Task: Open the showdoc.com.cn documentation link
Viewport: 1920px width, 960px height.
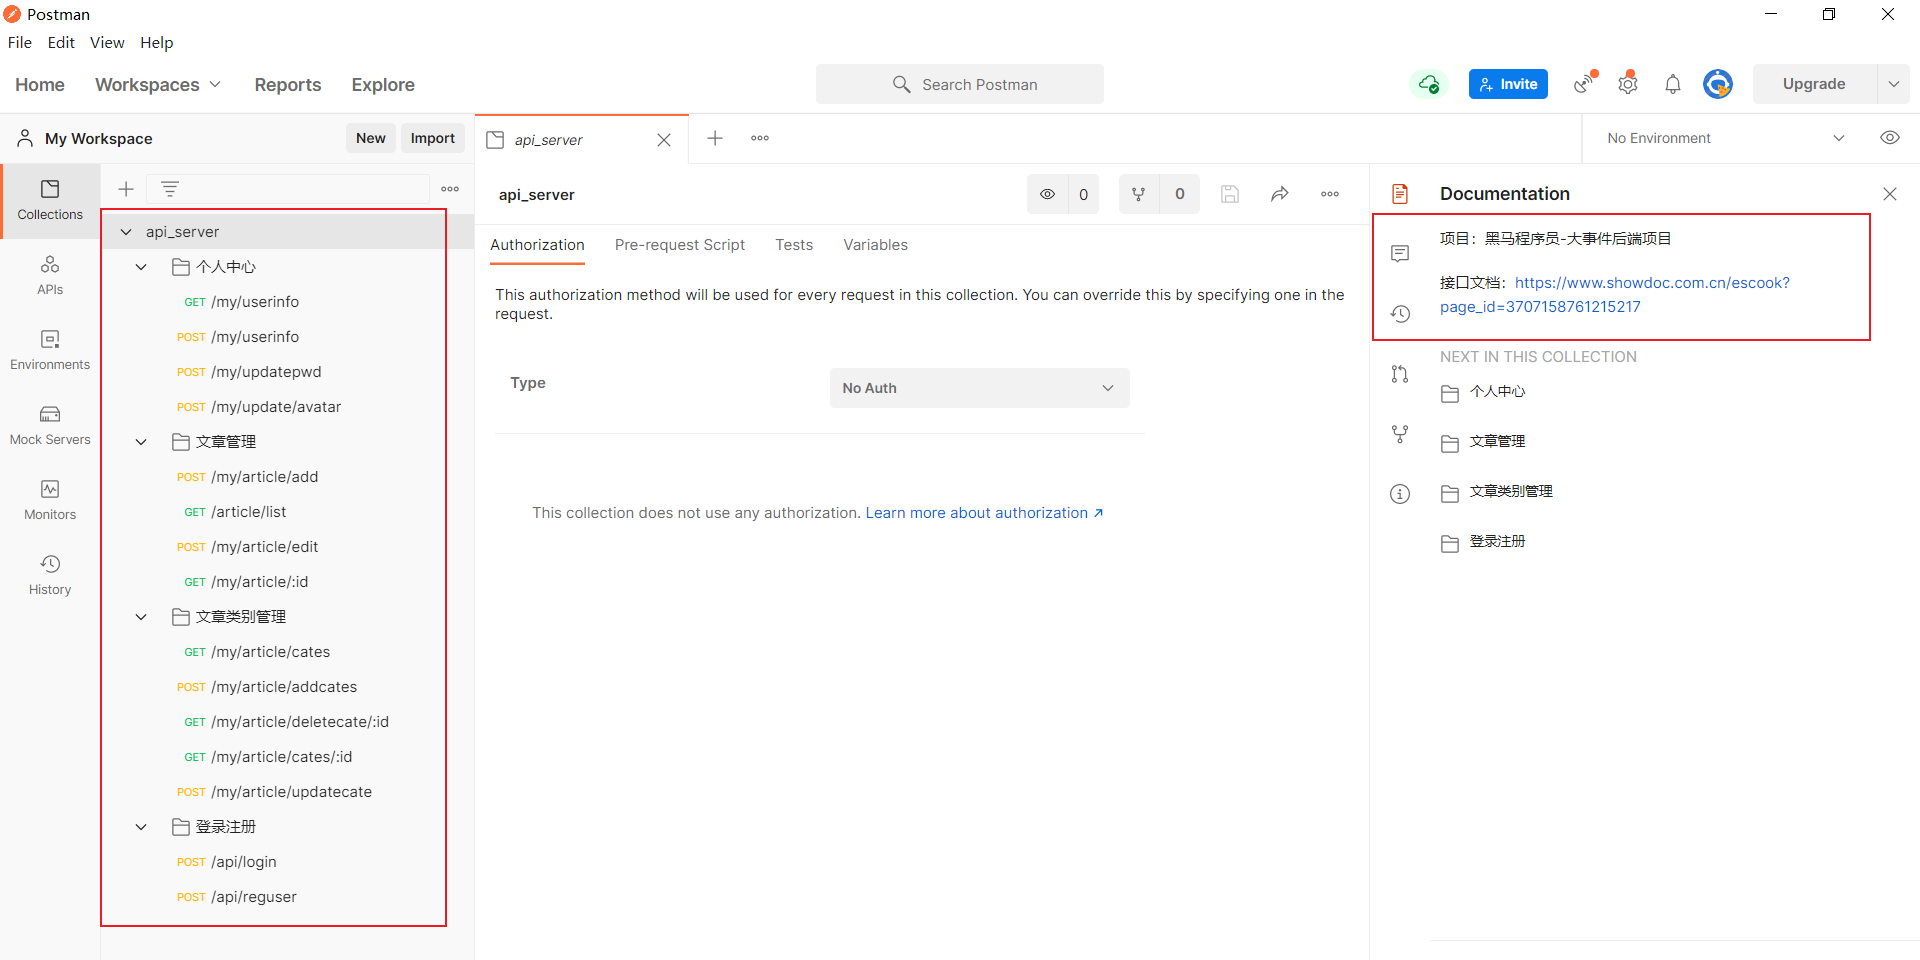Action: (1615, 295)
